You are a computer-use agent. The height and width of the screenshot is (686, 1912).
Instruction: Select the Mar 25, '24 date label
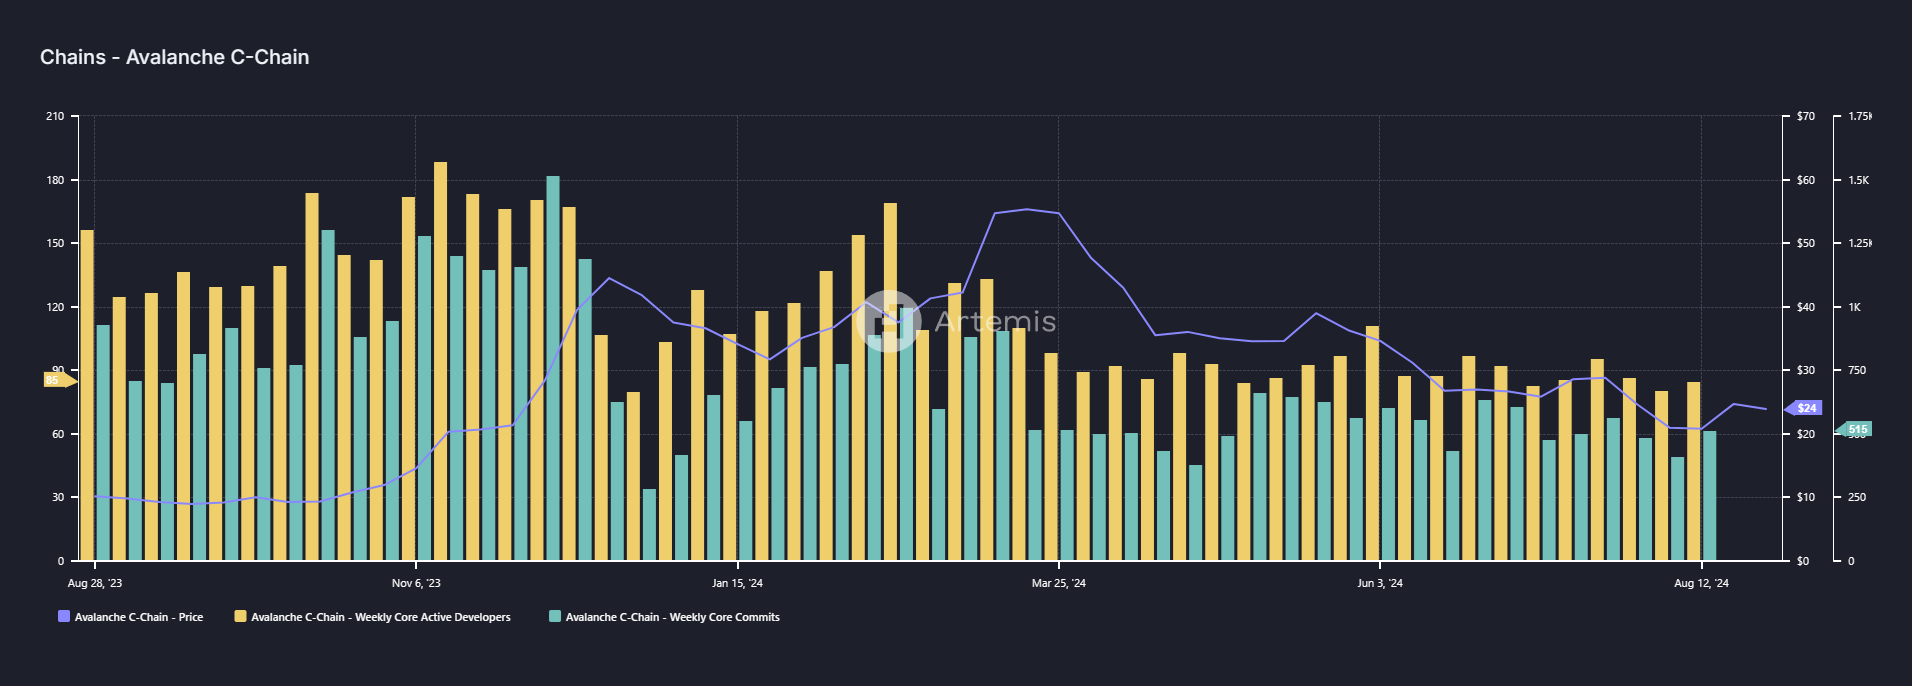[x=1059, y=583]
